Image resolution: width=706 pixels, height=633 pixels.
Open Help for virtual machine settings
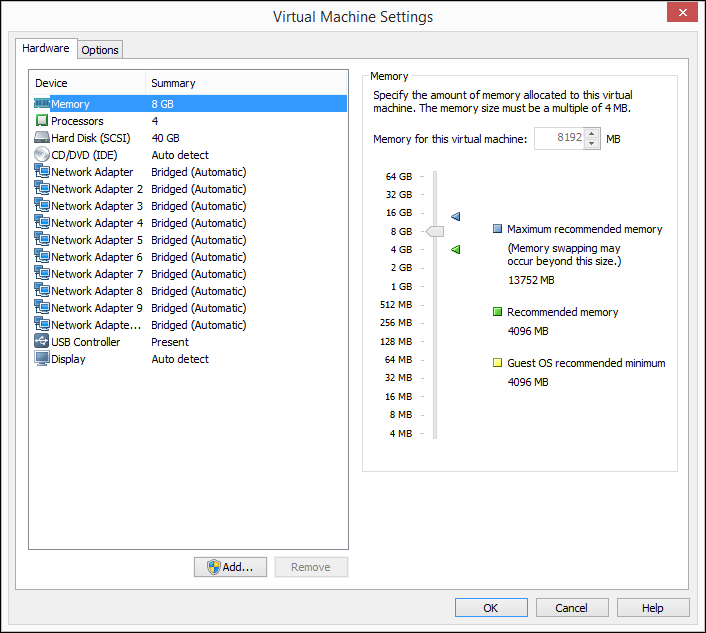coord(653,608)
